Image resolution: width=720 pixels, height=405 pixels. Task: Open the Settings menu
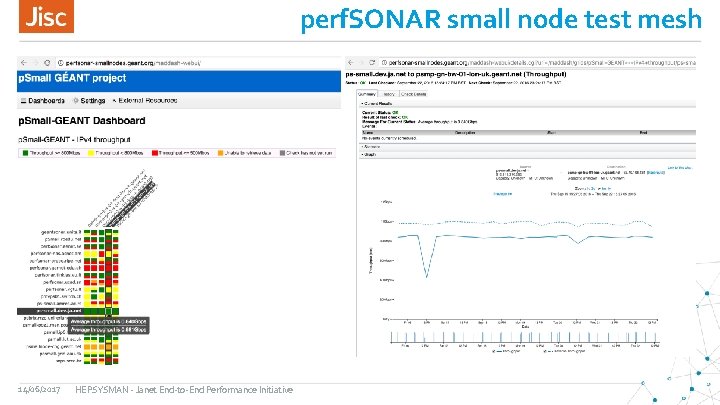[89, 101]
